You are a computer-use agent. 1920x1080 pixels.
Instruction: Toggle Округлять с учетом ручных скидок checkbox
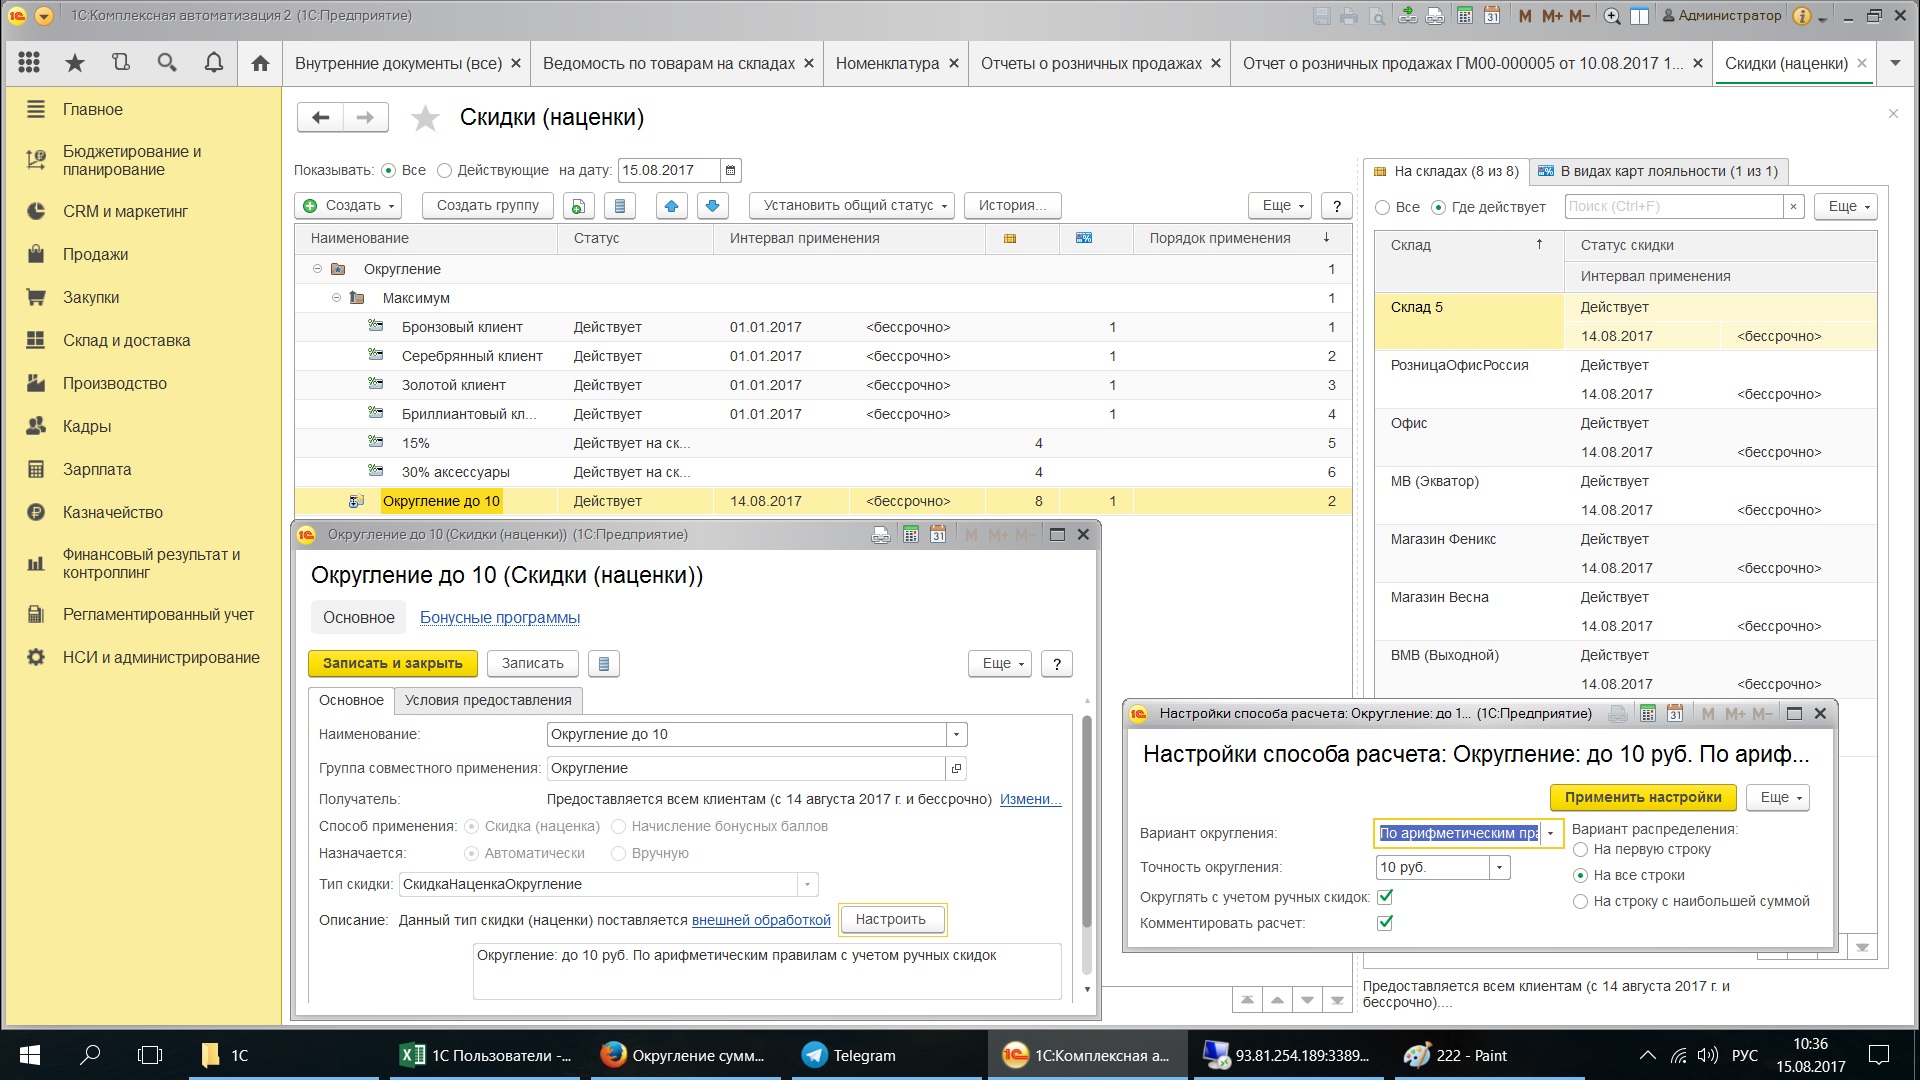click(1385, 897)
